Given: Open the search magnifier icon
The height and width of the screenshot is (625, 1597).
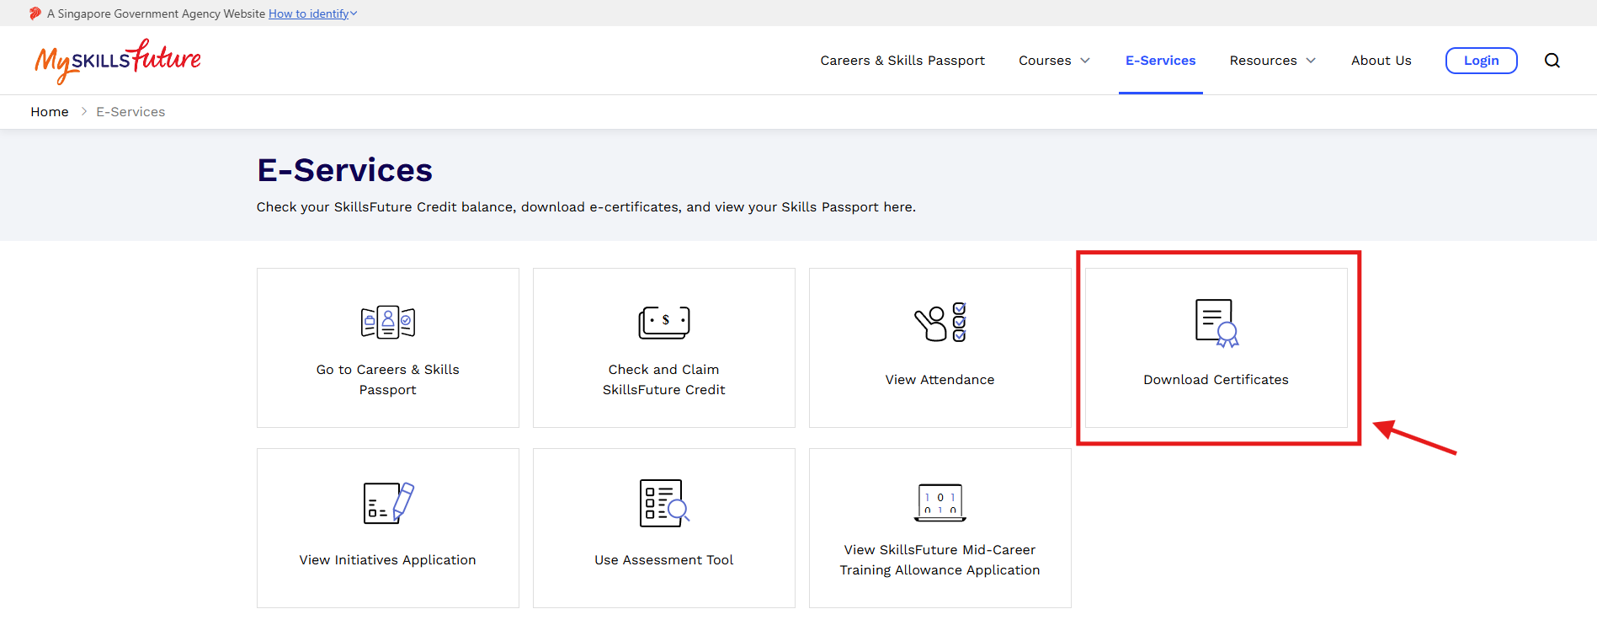Looking at the screenshot, I should [1552, 61].
